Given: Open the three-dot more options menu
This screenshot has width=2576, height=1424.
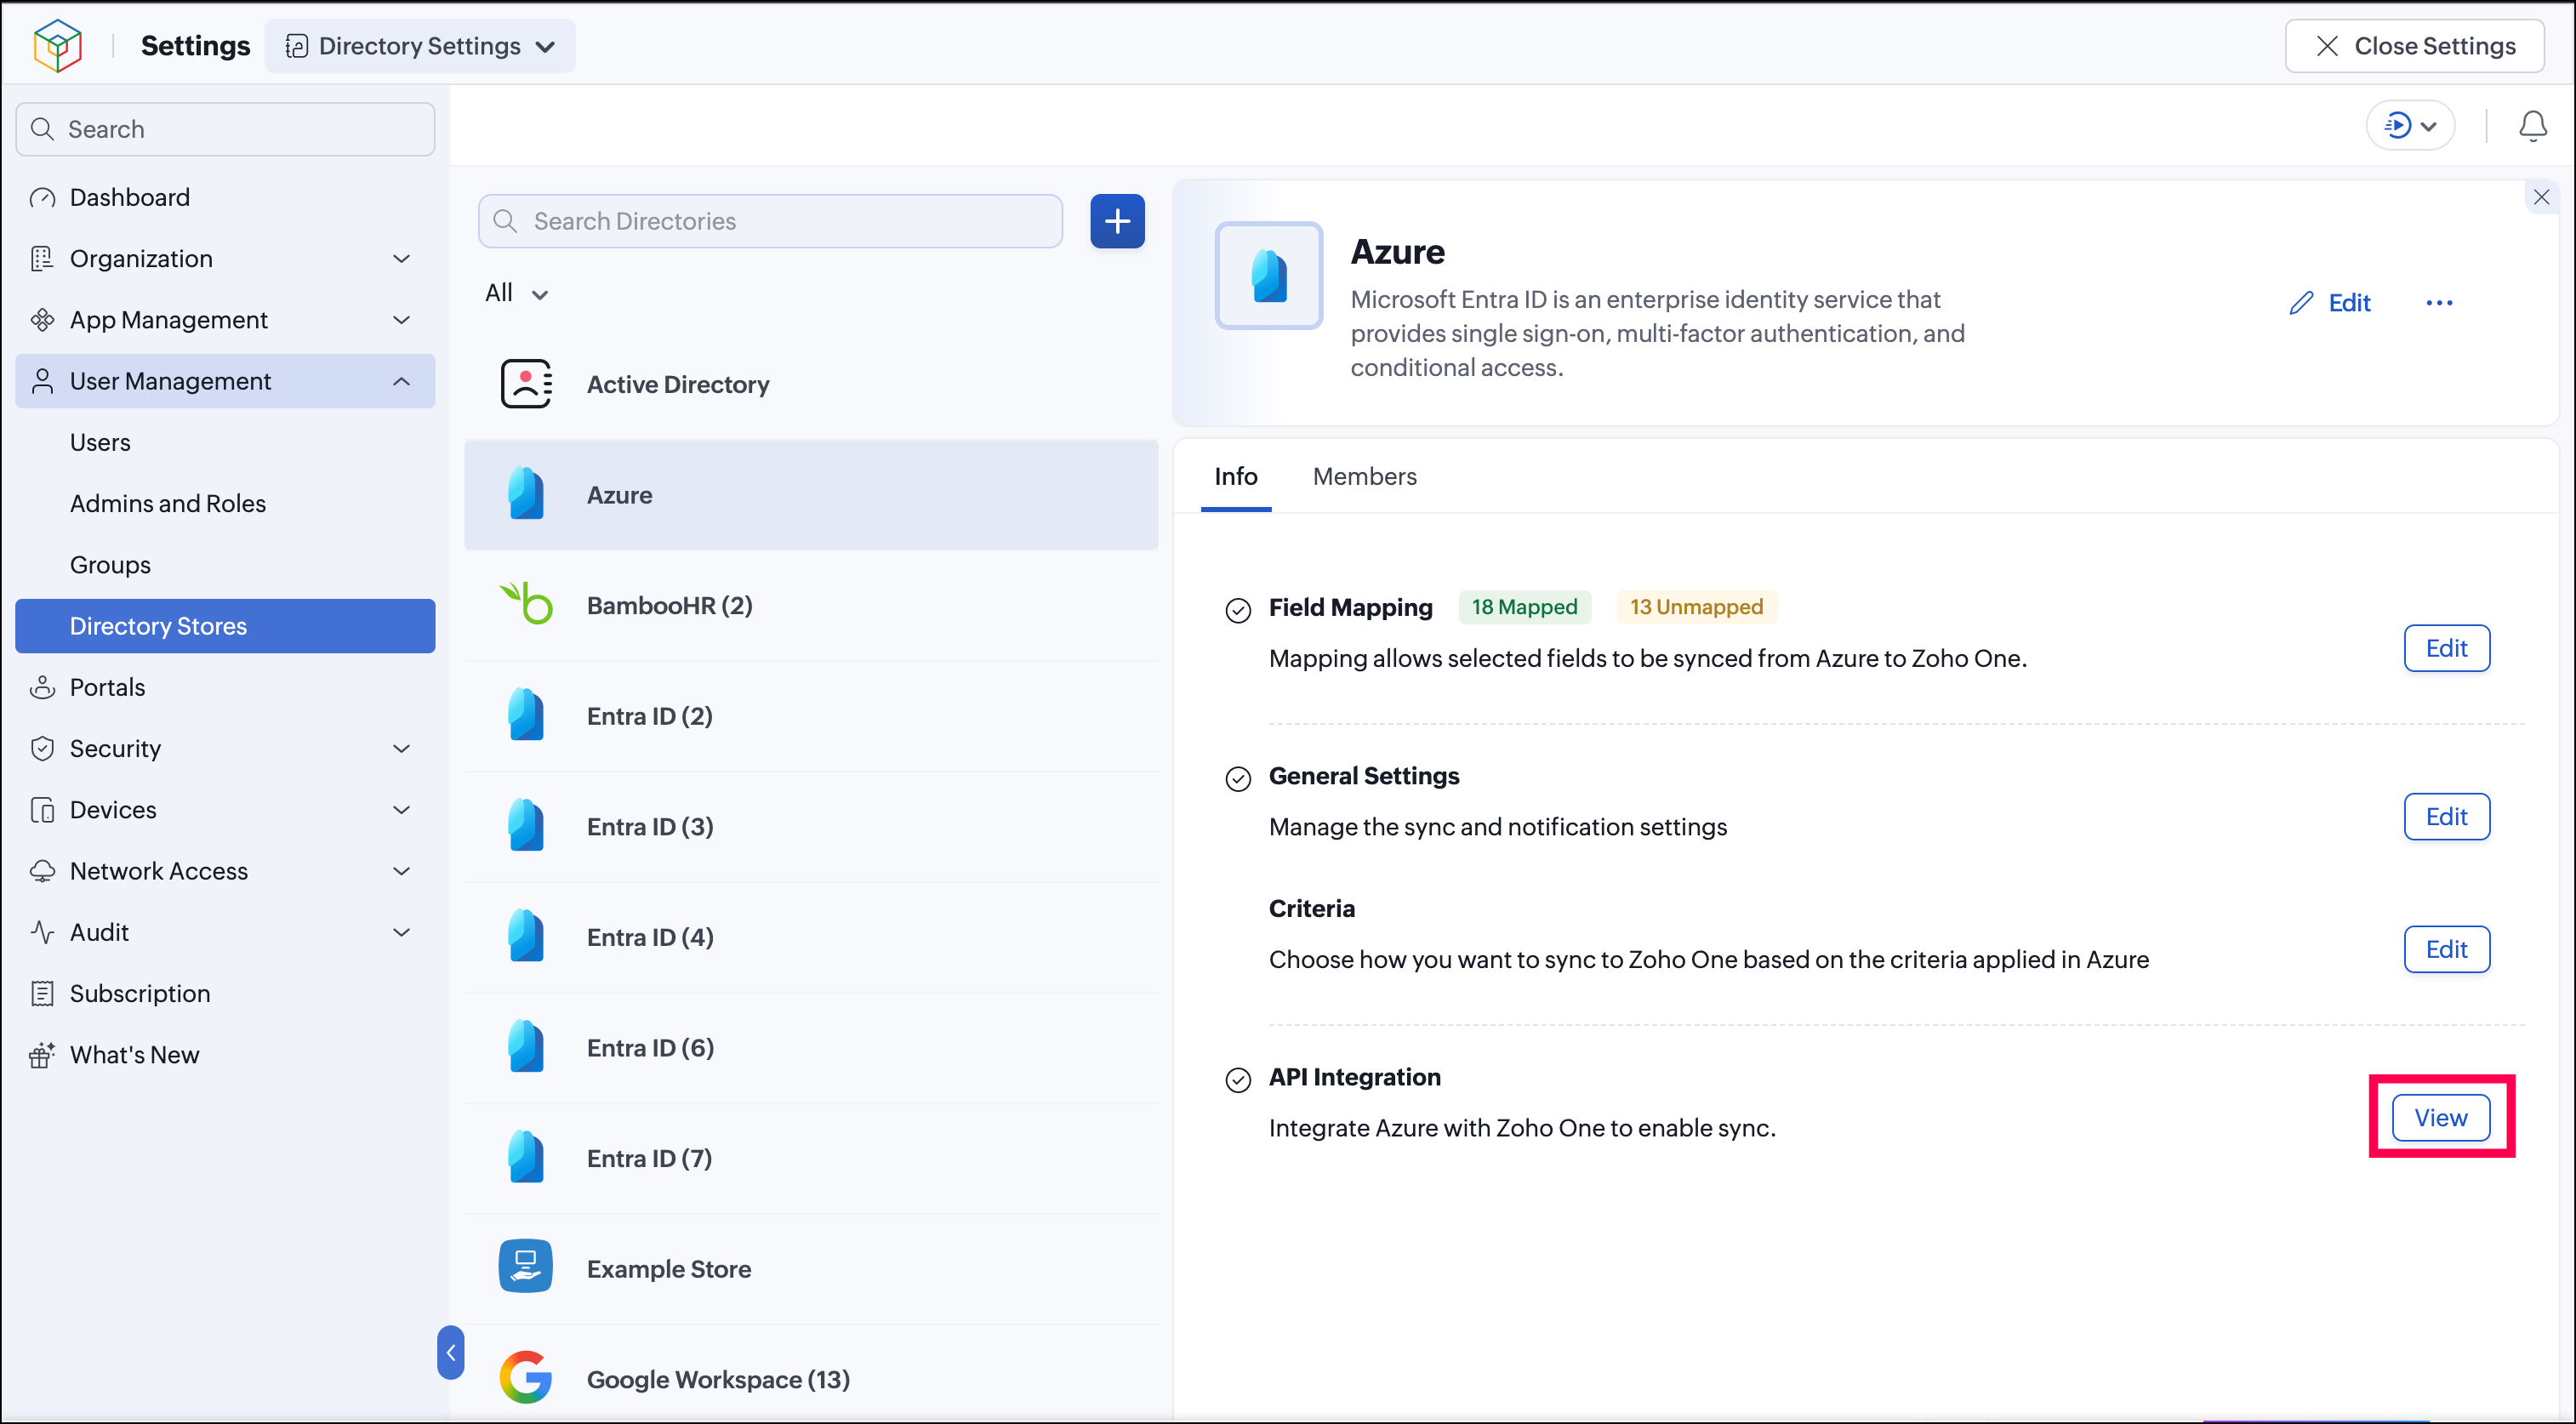Looking at the screenshot, I should 2439,303.
